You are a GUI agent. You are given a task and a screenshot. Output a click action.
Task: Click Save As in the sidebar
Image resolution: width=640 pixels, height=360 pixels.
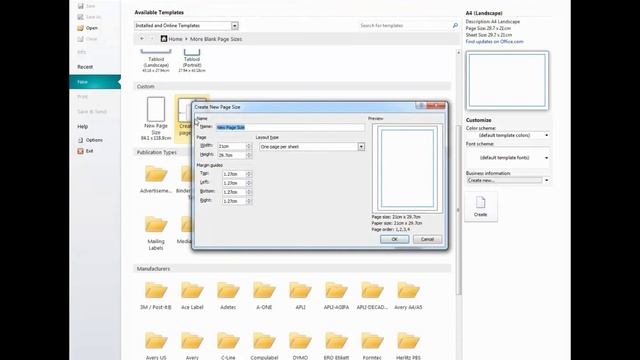(x=89, y=17)
